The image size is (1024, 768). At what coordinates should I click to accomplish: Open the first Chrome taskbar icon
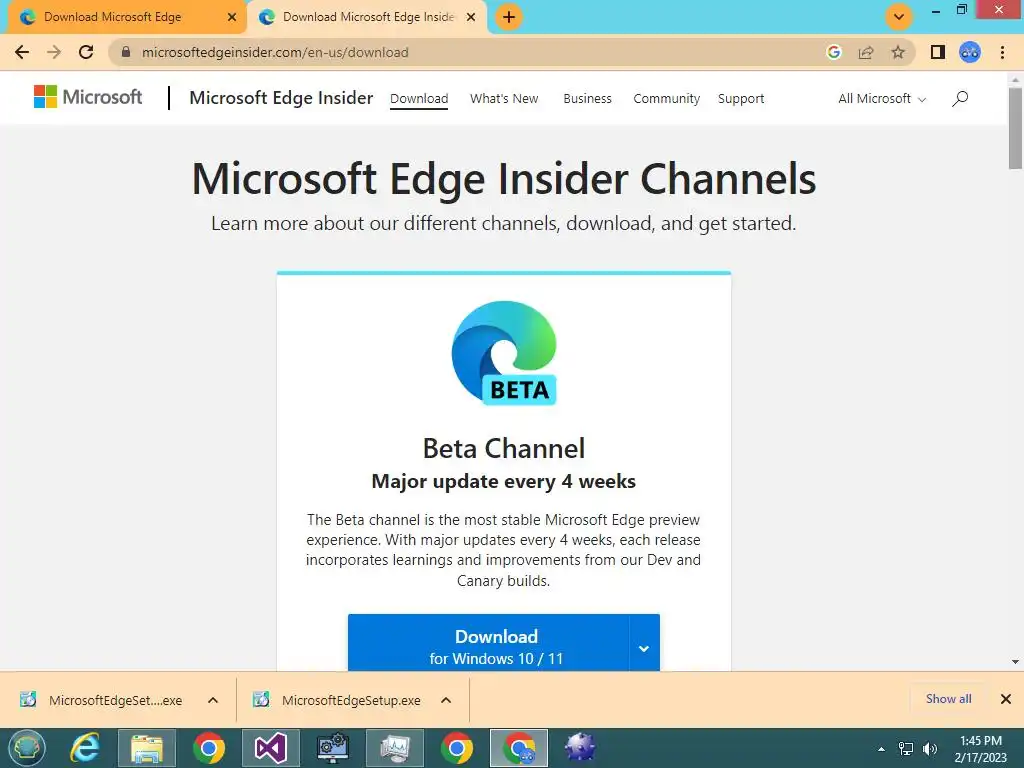(209, 748)
